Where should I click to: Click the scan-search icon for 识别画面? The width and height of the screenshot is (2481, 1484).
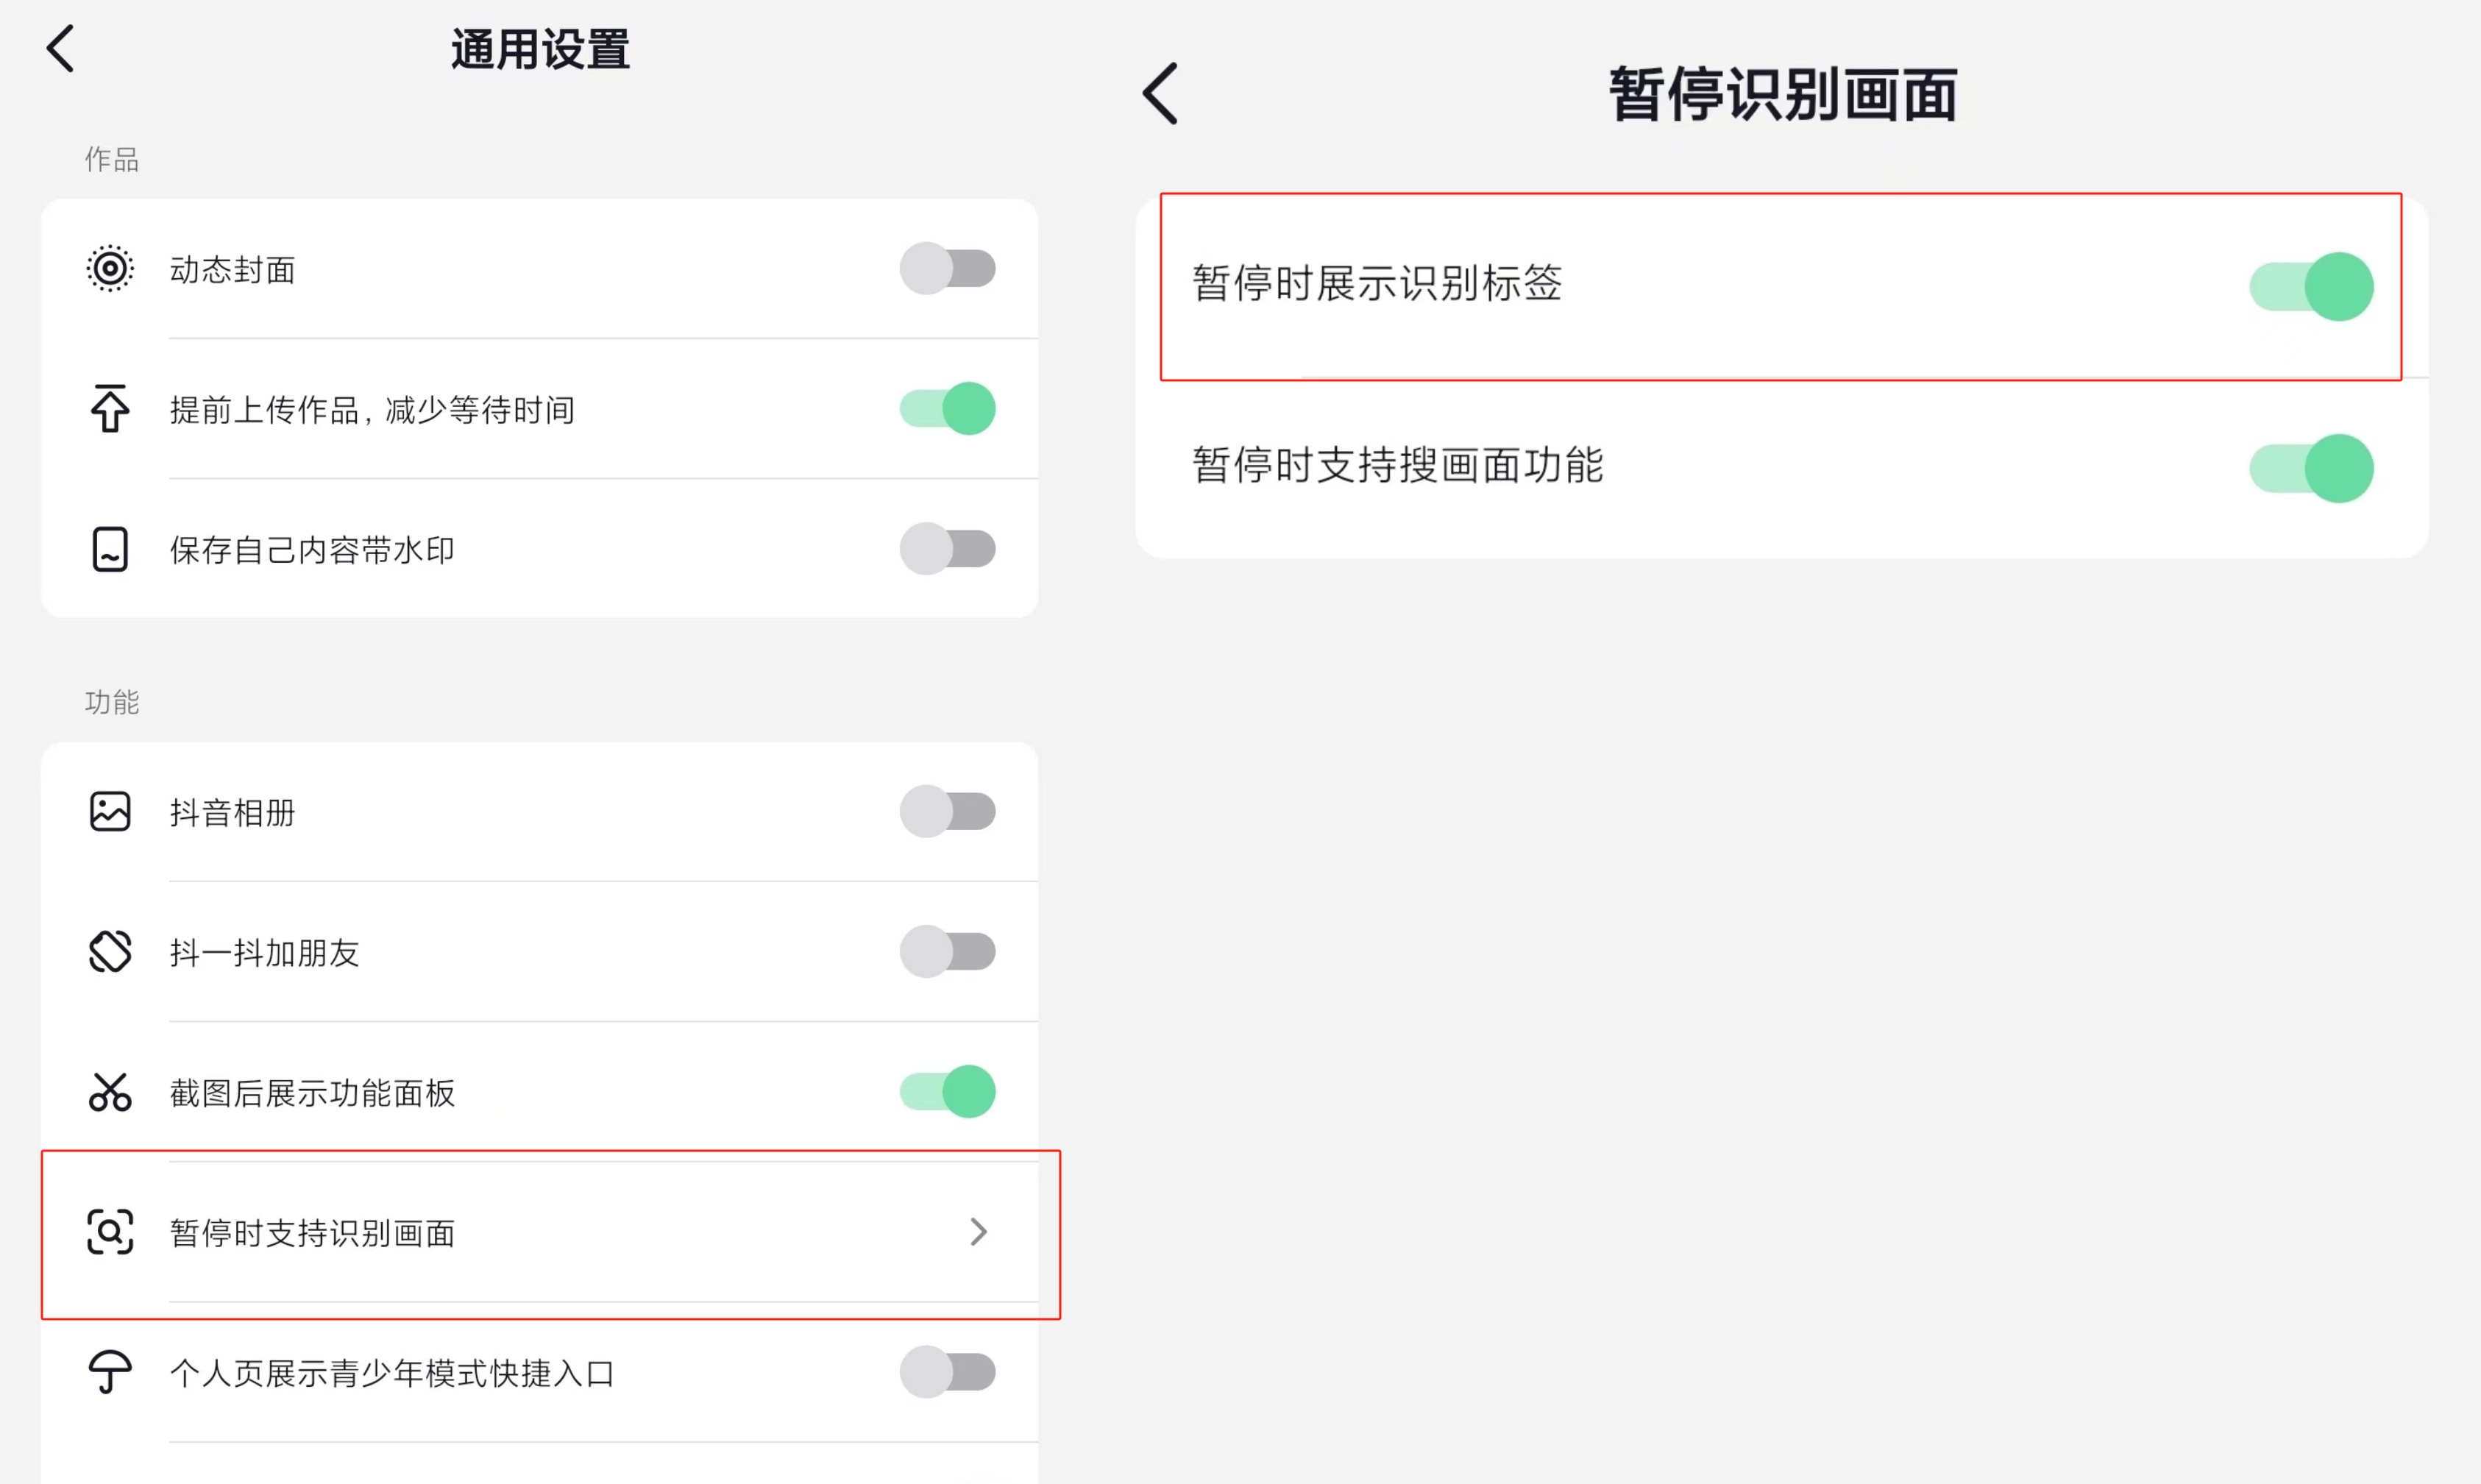tap(110, 1232)
